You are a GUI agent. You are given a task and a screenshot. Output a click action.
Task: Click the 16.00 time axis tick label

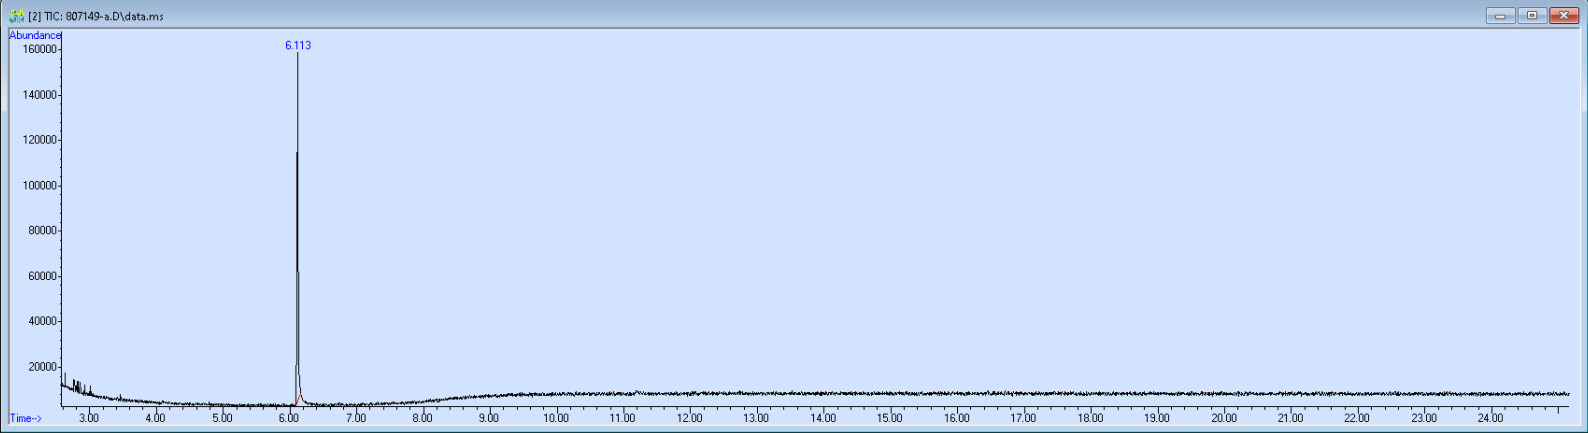[957, 418]
